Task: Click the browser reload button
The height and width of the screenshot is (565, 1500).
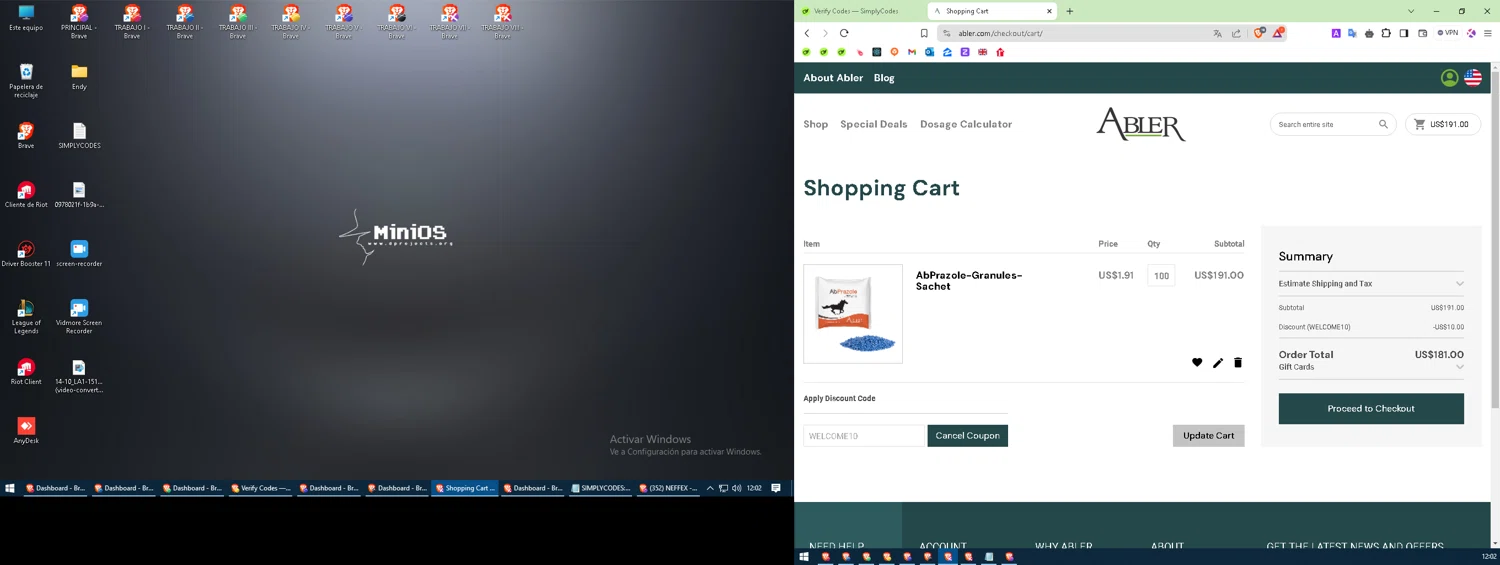Action: (844, 33)
